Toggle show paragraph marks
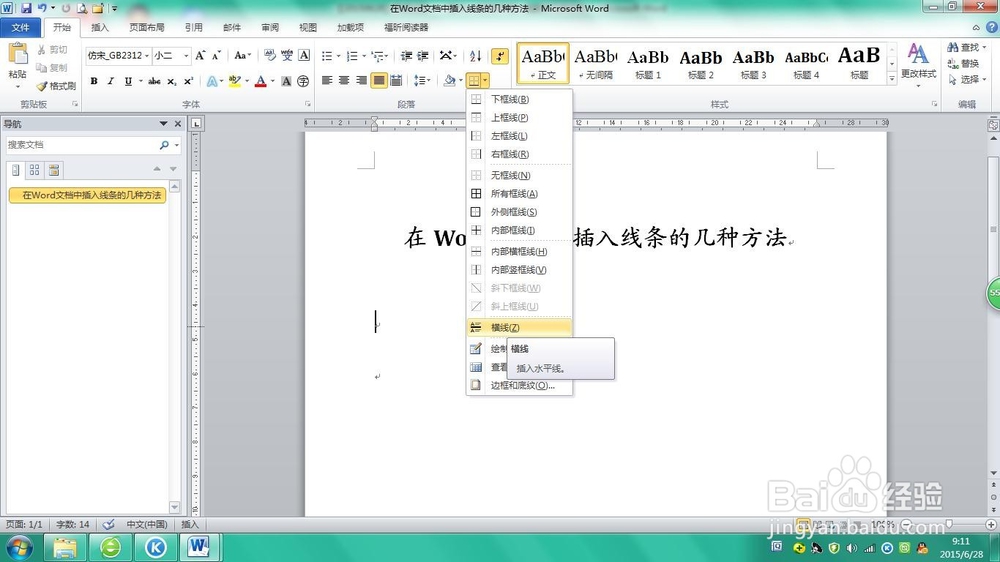The height and width of the screenshot is (562, 1000). coord(500,56)
